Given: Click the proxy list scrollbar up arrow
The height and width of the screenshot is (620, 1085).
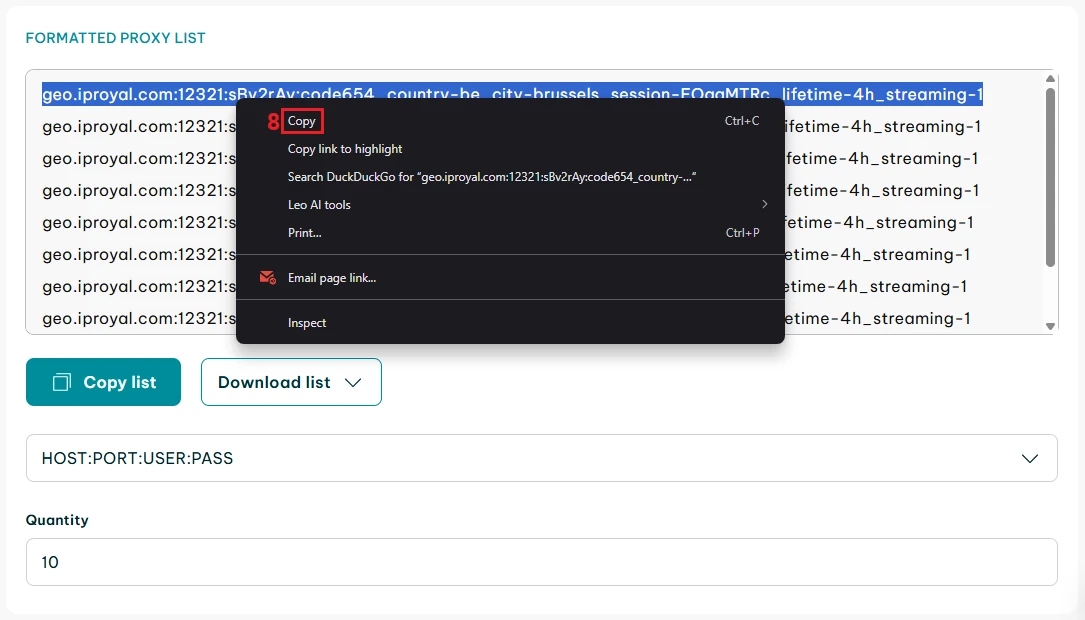Looking at the screenshot, I should 1050,79.
